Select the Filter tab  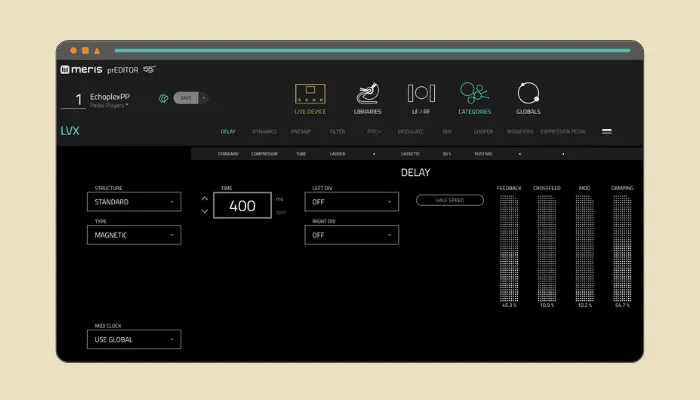tap(338, 132)
